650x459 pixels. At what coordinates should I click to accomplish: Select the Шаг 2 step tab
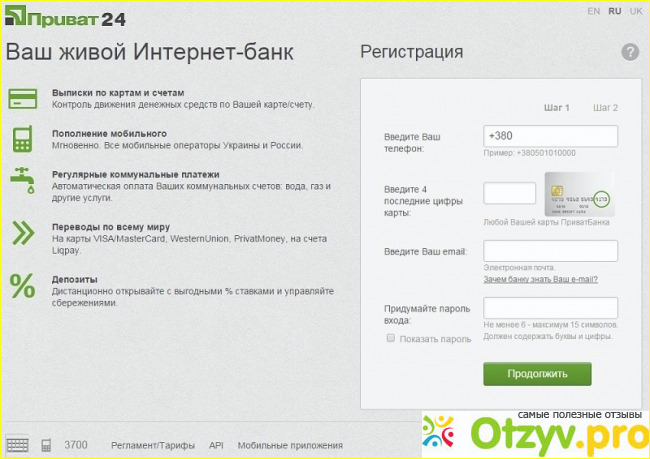pos(605,108)
